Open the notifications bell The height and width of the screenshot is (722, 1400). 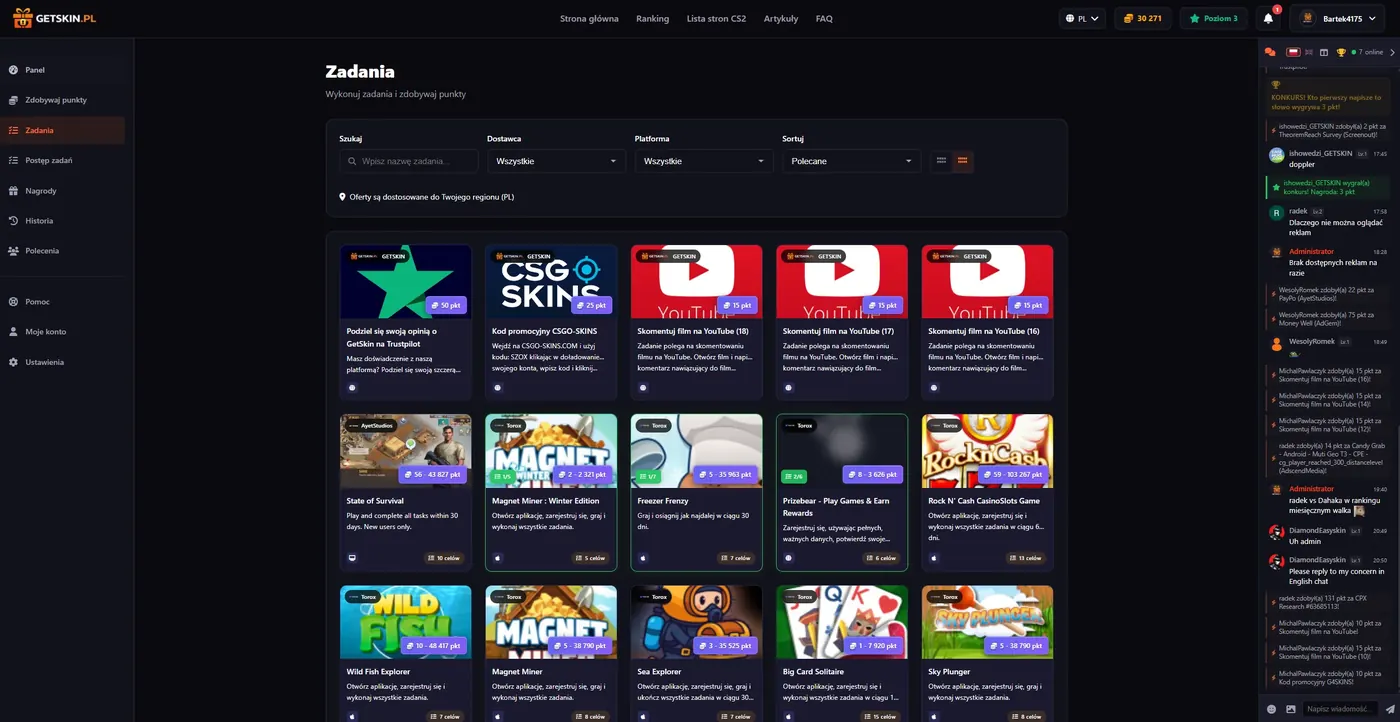tap(1269, 18)
